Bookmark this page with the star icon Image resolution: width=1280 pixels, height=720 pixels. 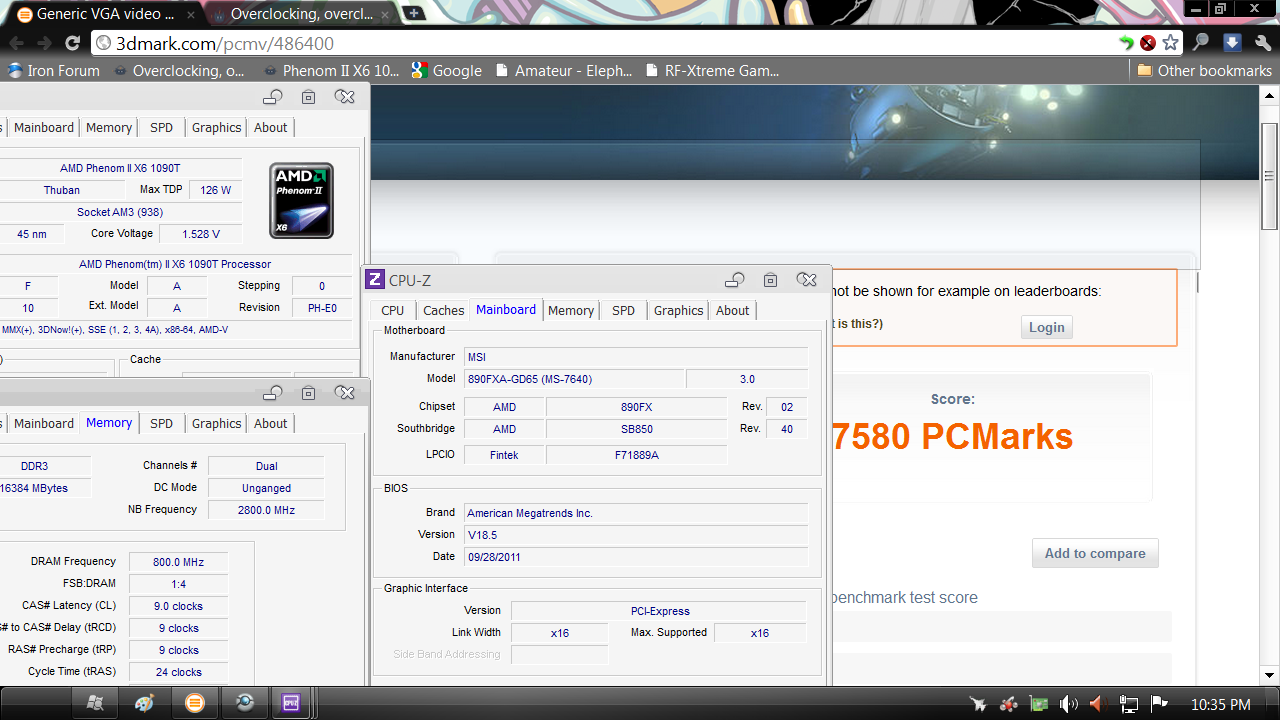(x=1170, y=43)
